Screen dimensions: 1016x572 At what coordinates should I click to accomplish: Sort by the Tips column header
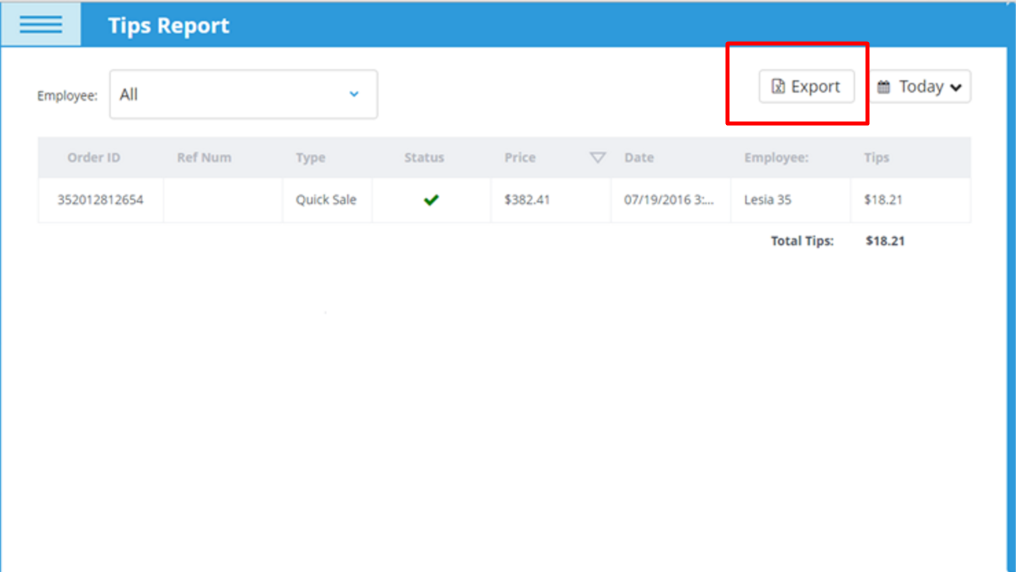click(876, 158)
